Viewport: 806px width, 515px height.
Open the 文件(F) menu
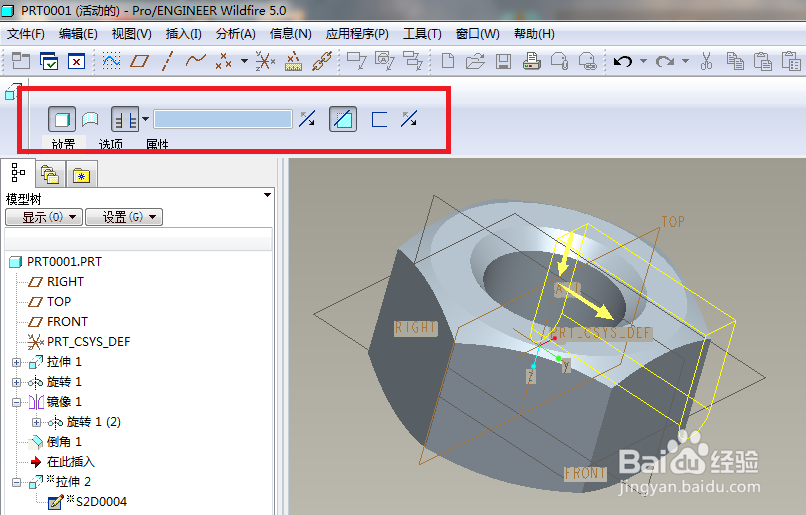(x=26, y=34)
